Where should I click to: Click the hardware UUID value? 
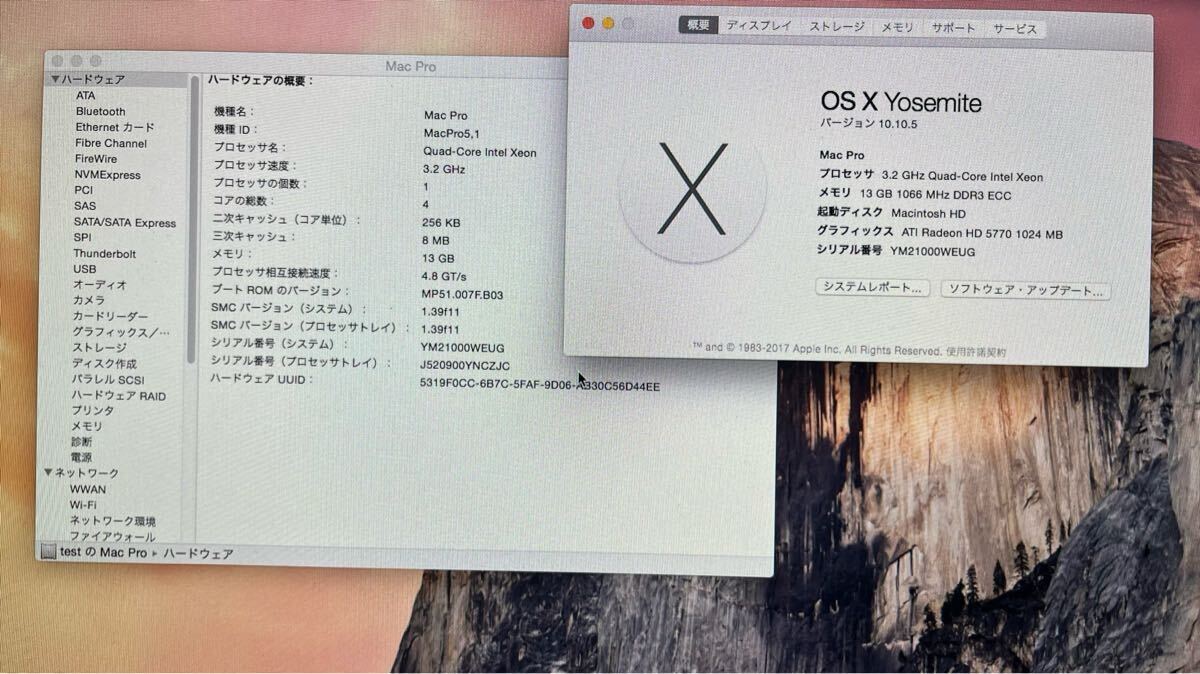[540, 385]
